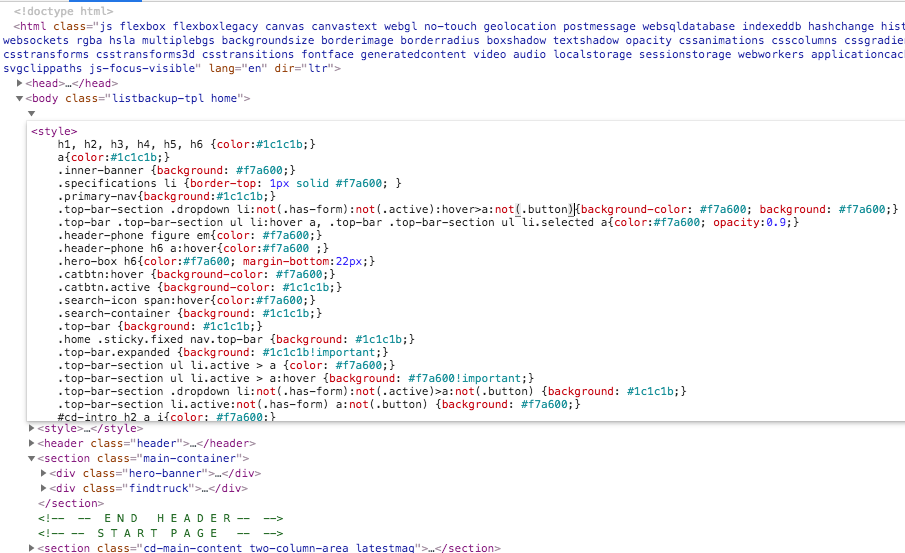Expand the head element node
This screenshot has width=905, height=553.
[20, 83]
